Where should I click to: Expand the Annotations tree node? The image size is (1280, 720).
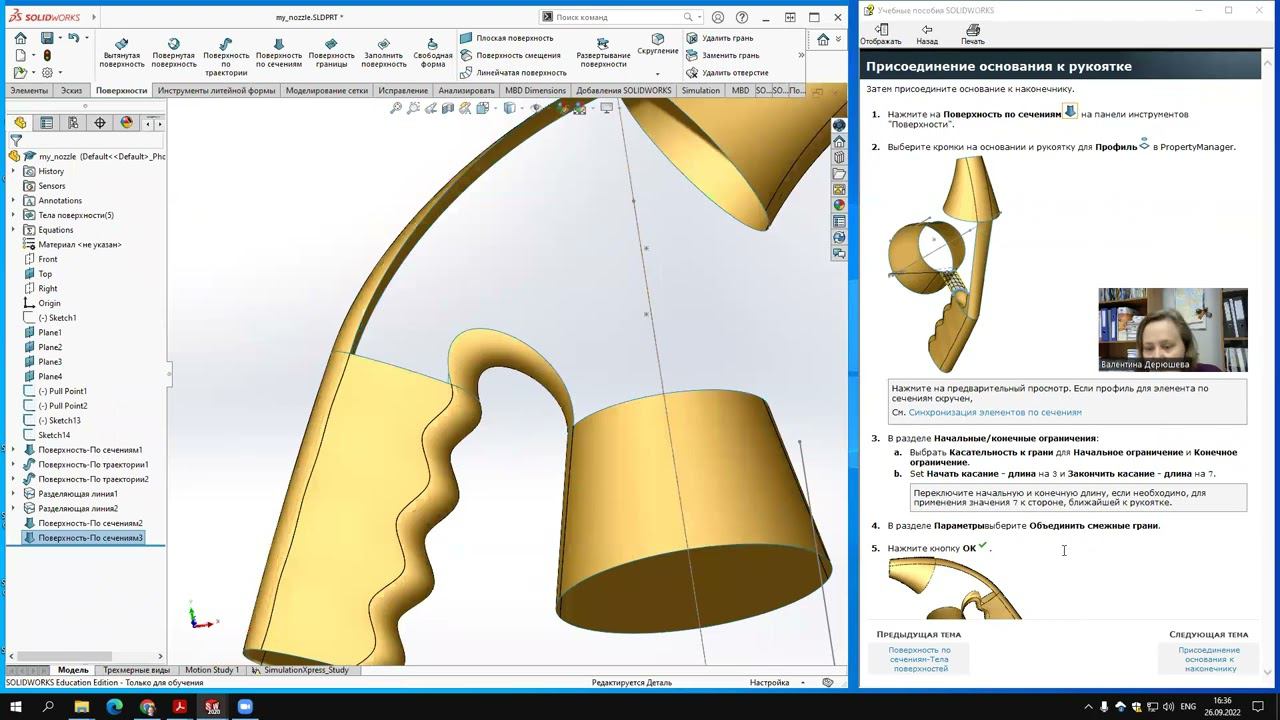coord(14,200)
